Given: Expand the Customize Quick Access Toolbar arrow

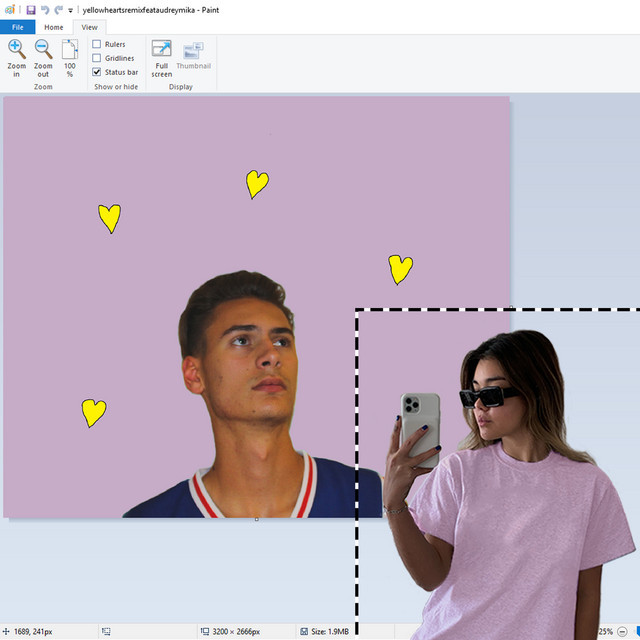Looking at the screenshot, I should [70, 10].
